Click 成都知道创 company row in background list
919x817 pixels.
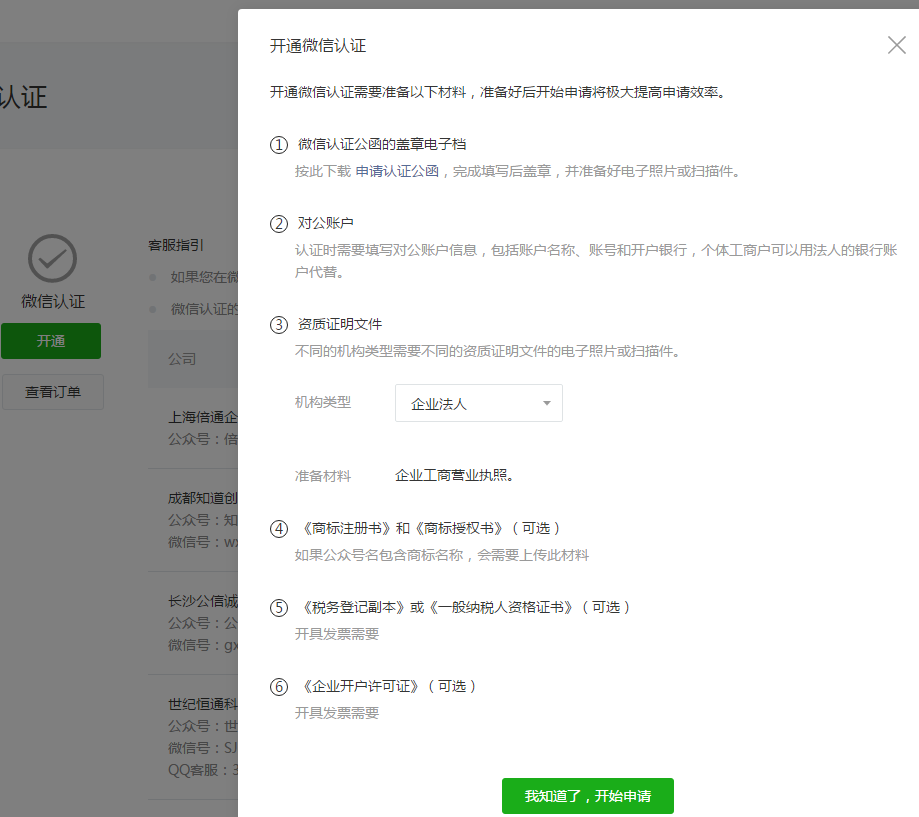pos(193,520)
